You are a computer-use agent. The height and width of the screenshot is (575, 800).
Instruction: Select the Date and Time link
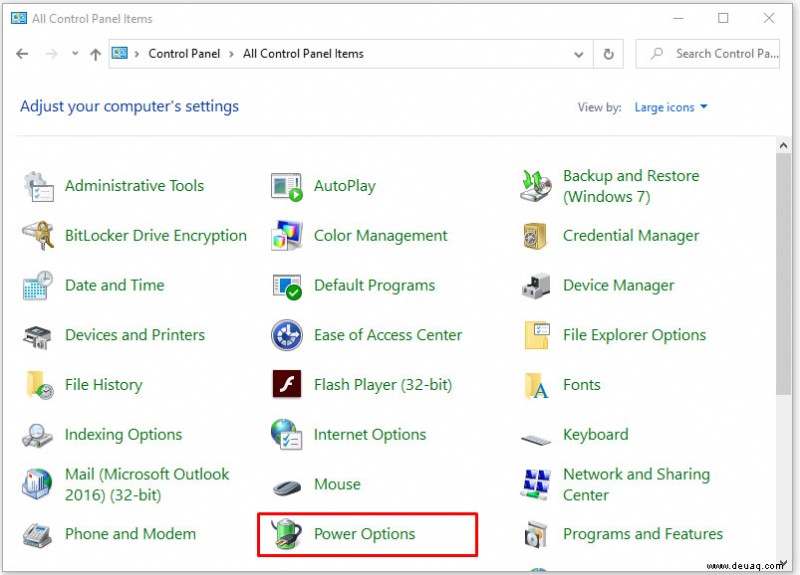pos(115,285)
